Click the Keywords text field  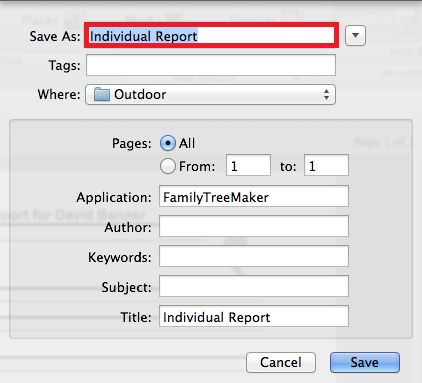(254, 256)
